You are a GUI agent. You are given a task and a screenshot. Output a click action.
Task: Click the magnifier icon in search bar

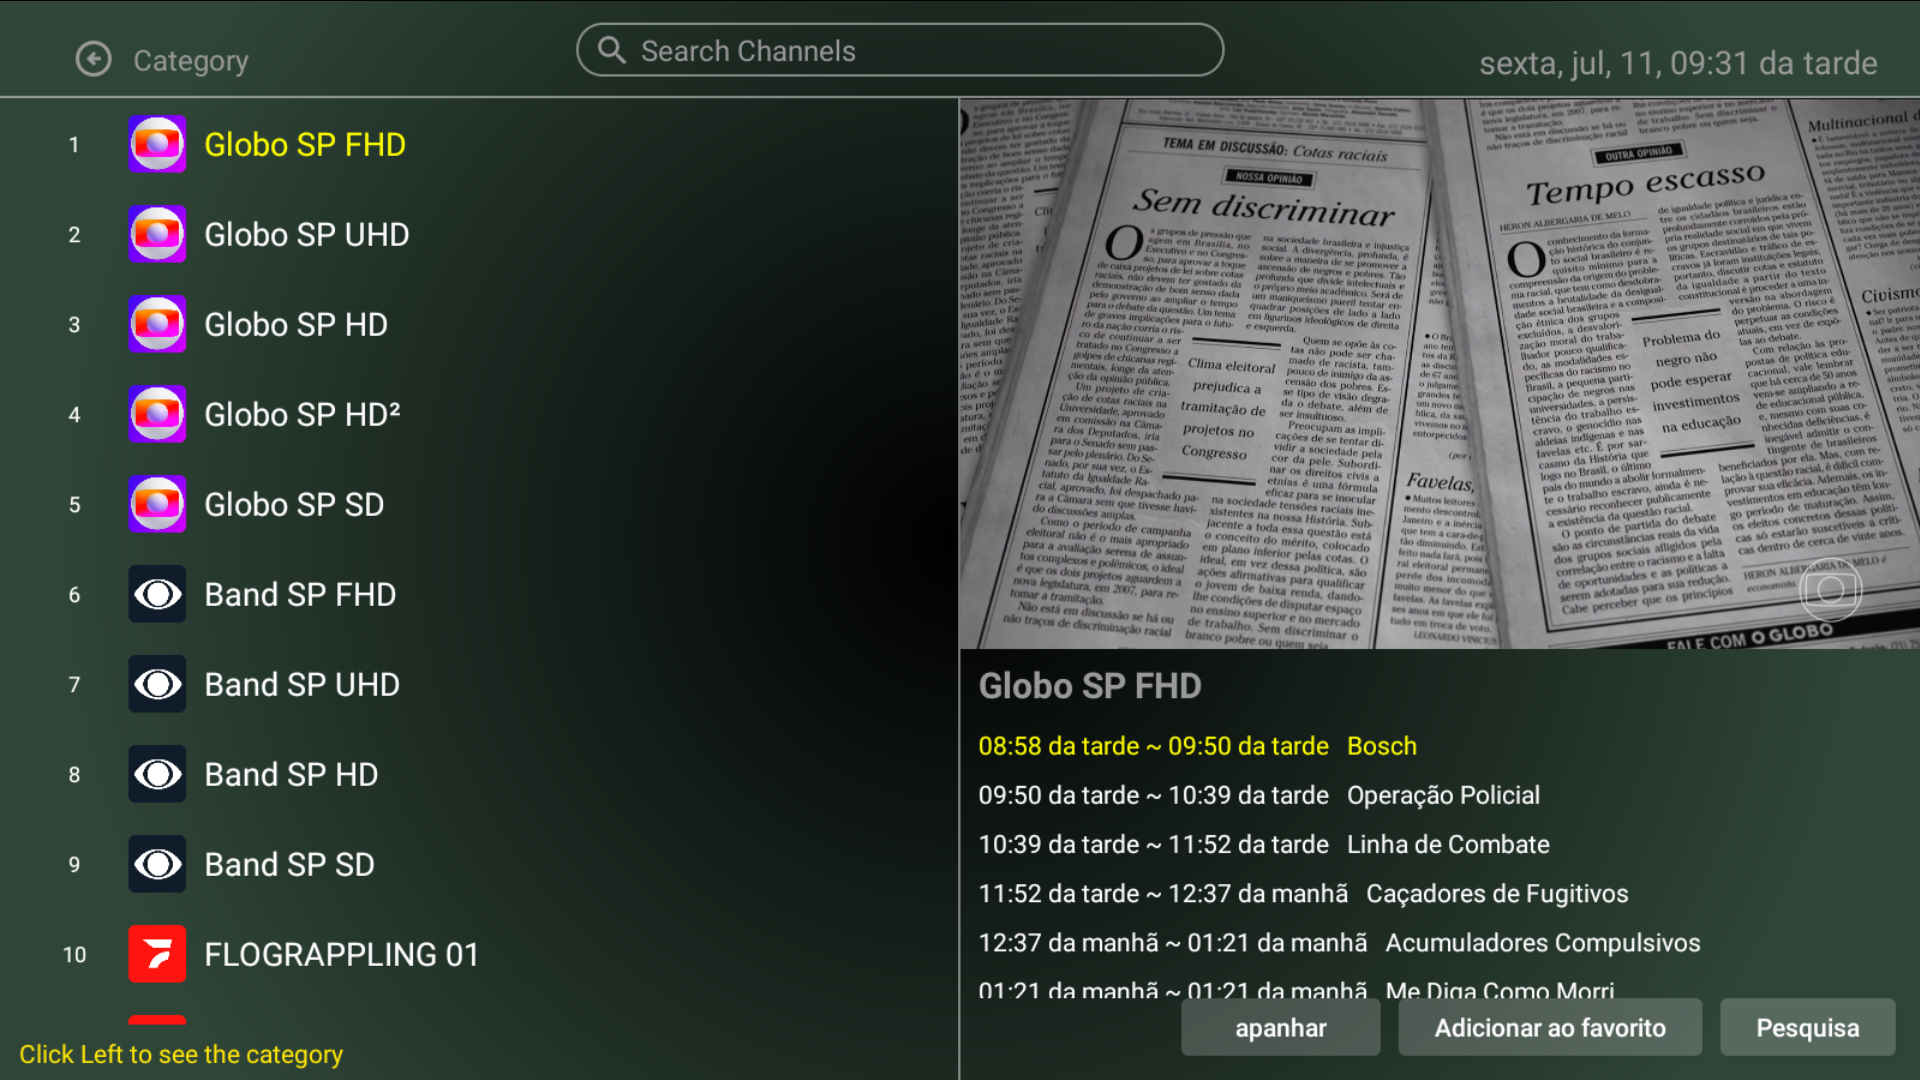pos(611,51)
